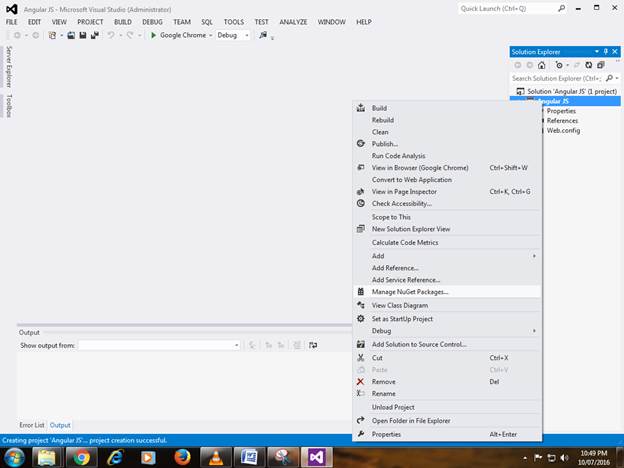The height and width of the screenshot is (468, 624).
Task: Select View in Browser (Google Chrome)
Action: [x=447, y=168]
